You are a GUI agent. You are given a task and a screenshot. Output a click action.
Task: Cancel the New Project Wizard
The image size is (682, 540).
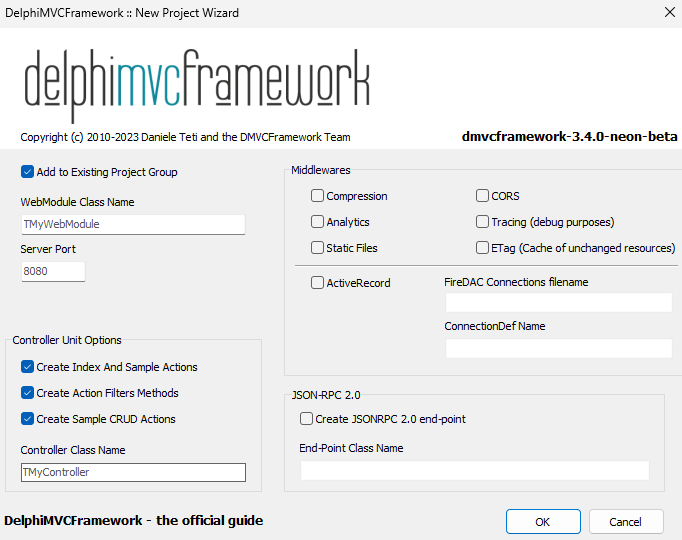tap(626, 521)
